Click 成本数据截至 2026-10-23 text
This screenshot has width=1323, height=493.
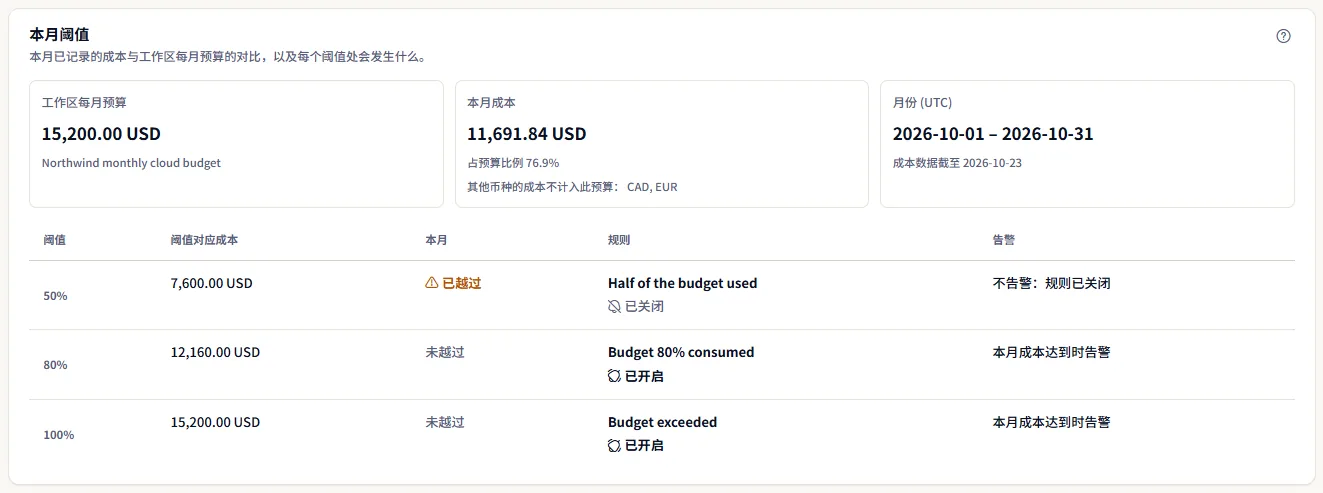coord(957,163)
